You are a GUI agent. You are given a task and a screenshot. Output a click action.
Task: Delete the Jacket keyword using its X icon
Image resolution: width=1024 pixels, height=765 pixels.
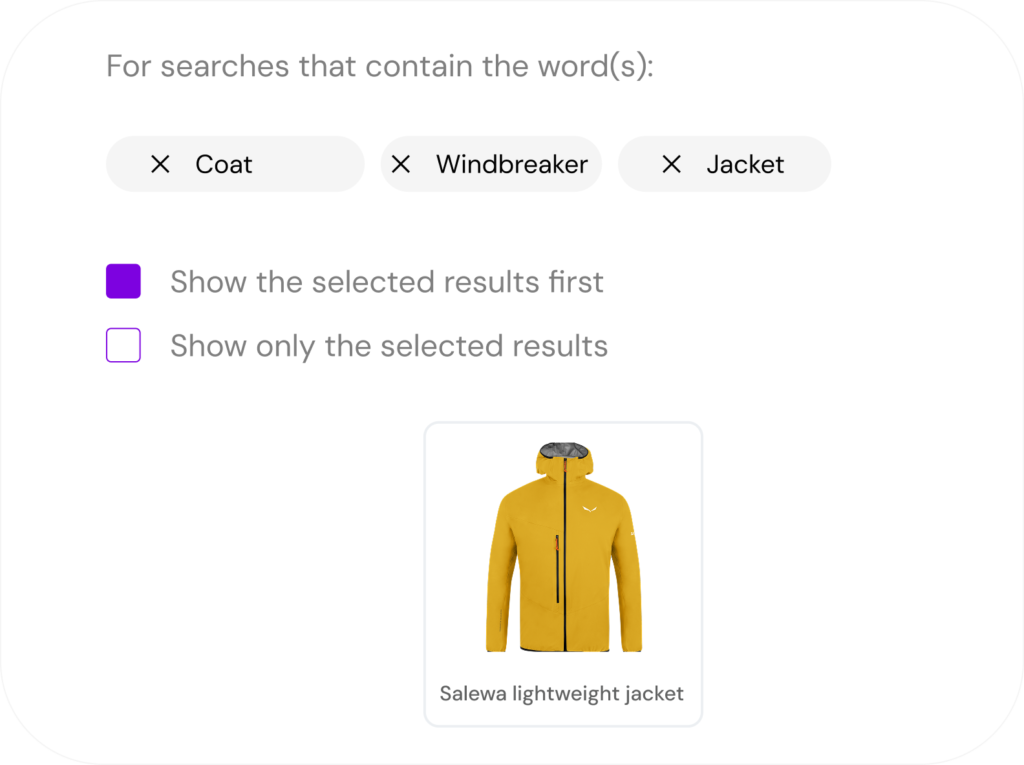672,165
